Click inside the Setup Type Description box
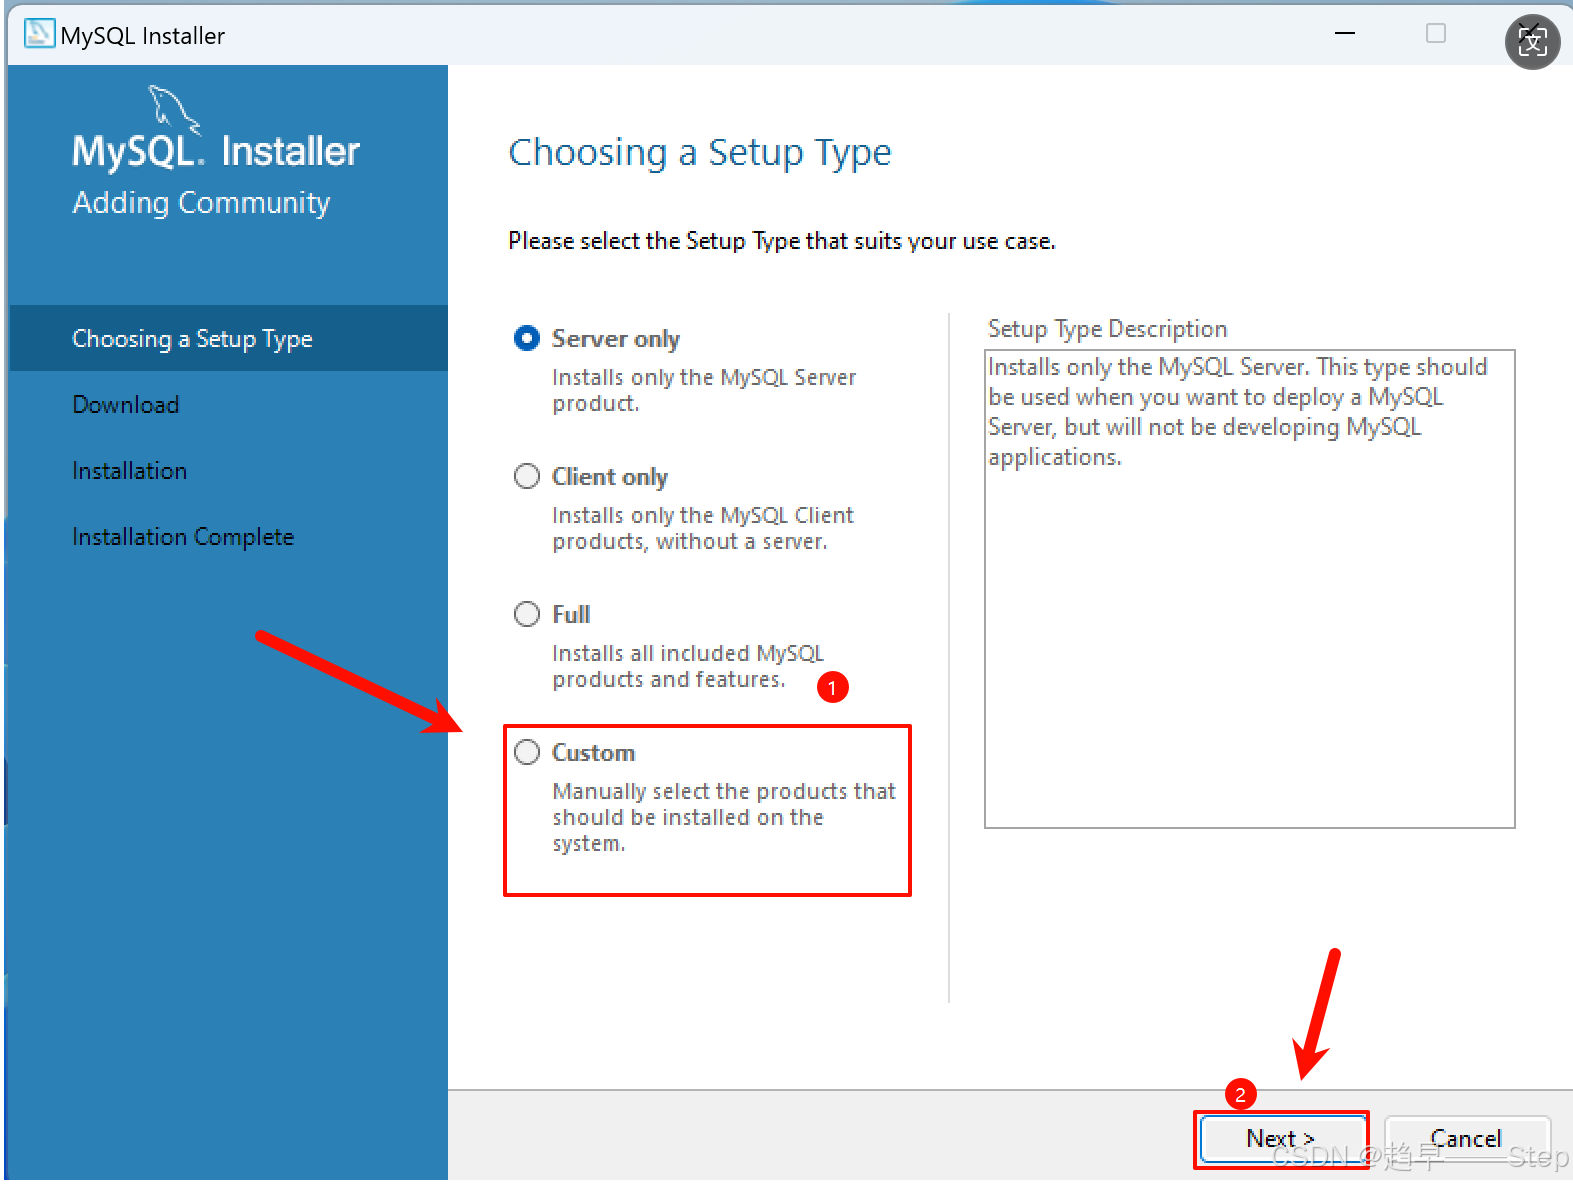The width and height of the screenshot is (1573, 1184). [x=1250, y=589]
